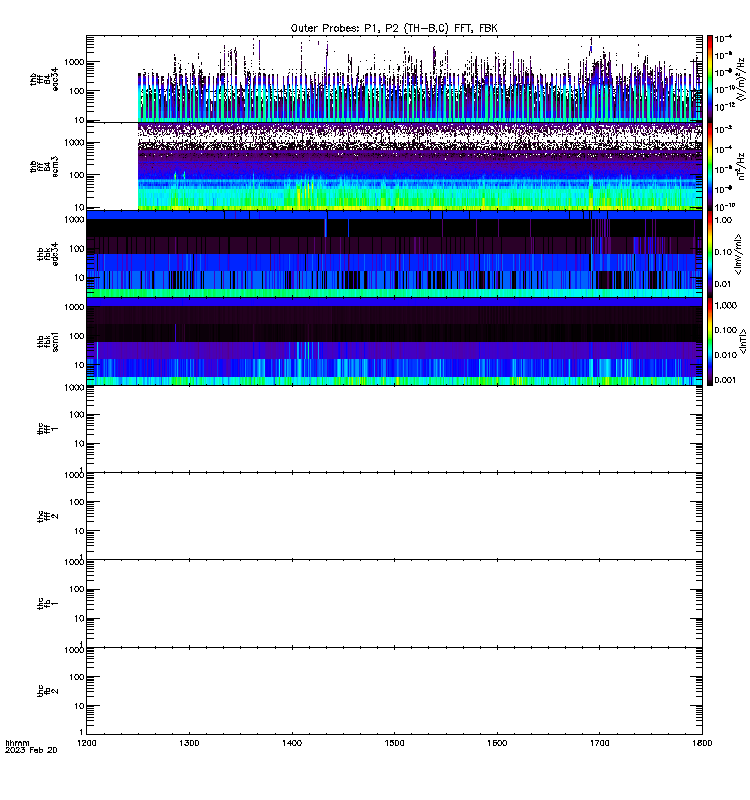Click the 100 y-axis tick of thb fbk scm1
This screenshot has width=750, height=800.
[77, 336]
